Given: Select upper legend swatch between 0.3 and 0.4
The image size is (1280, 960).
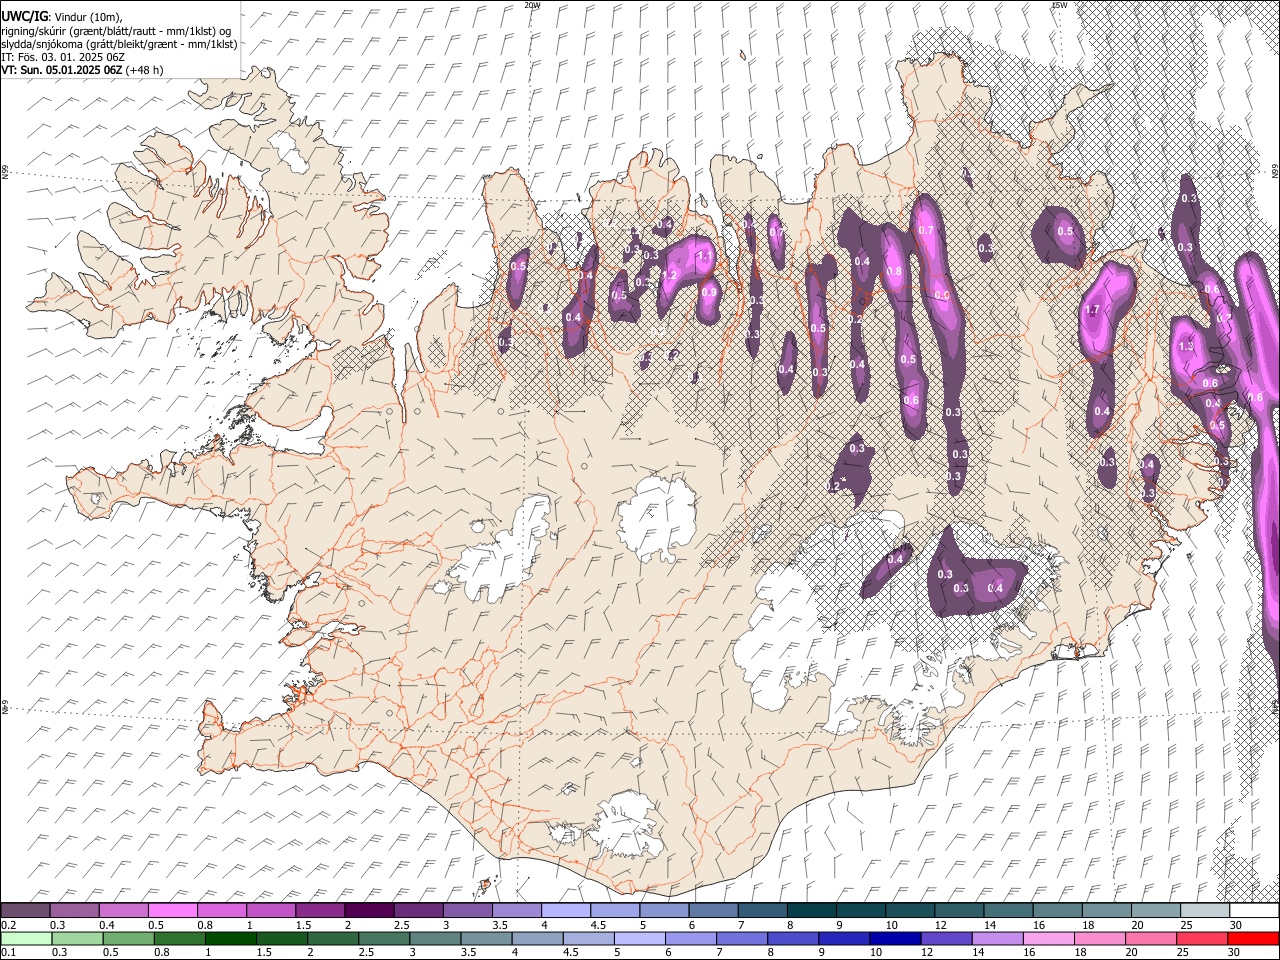Looking at the screenshot, I should point(75,911).
